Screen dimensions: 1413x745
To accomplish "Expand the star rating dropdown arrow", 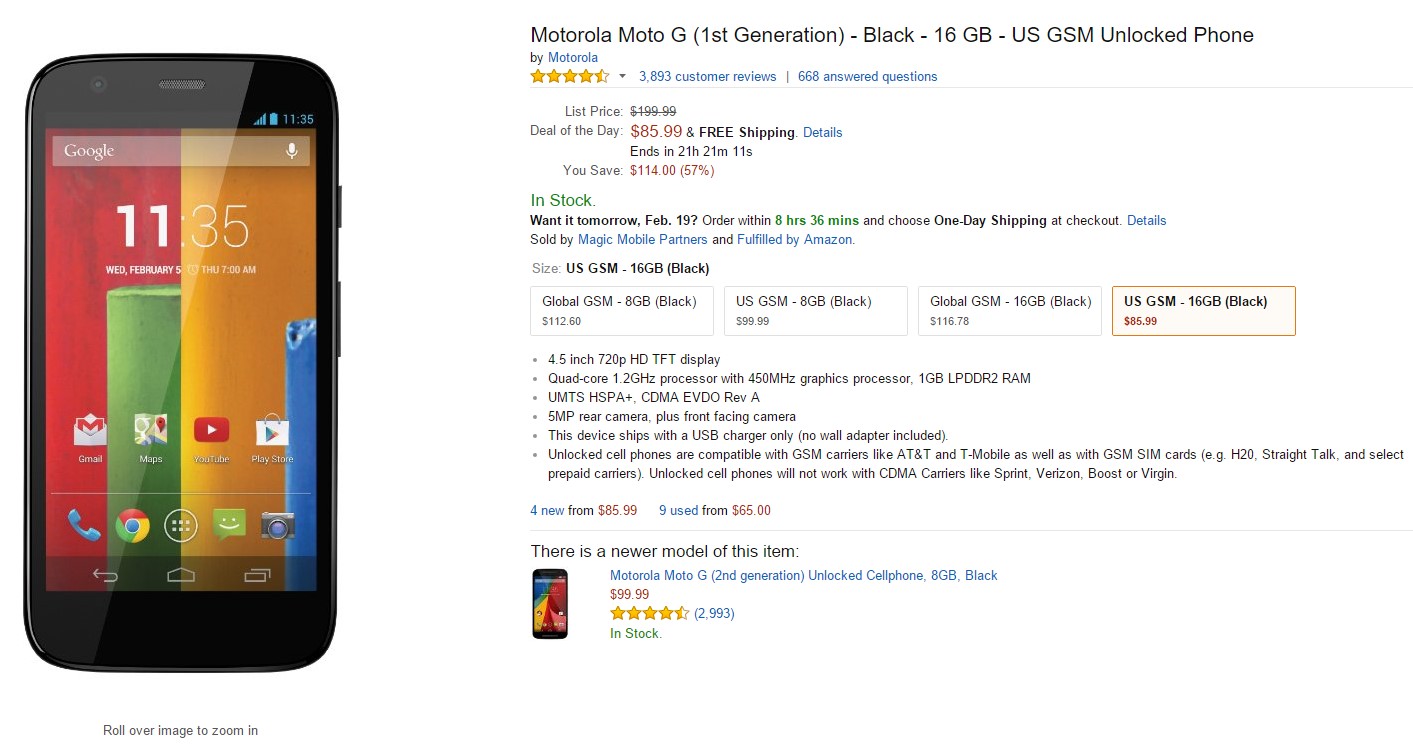I will tap(622, 77).
